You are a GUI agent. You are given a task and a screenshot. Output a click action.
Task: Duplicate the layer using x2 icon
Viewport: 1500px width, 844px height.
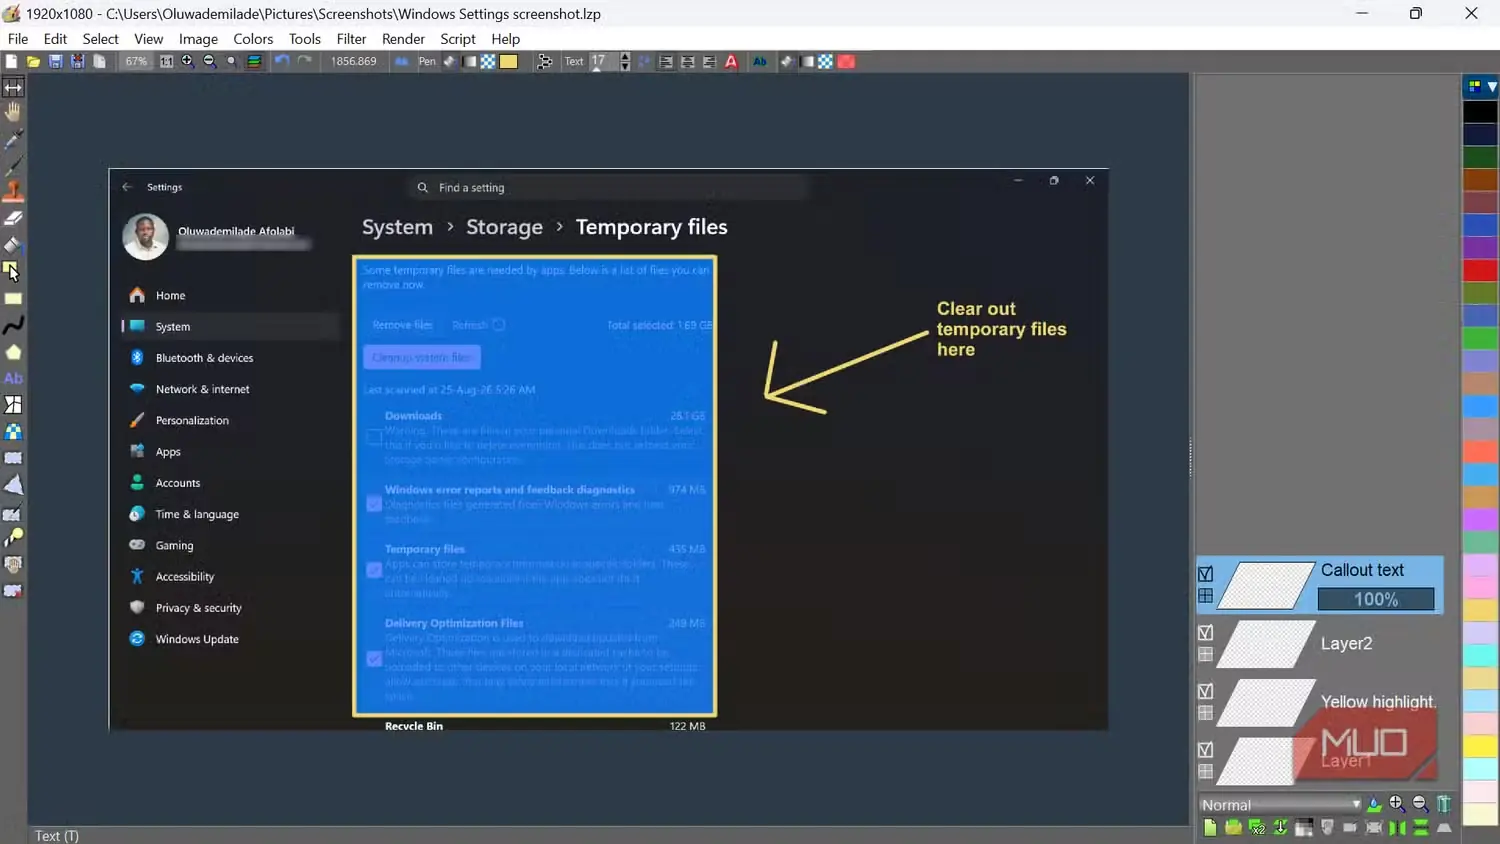click(x=1257, y=828)
